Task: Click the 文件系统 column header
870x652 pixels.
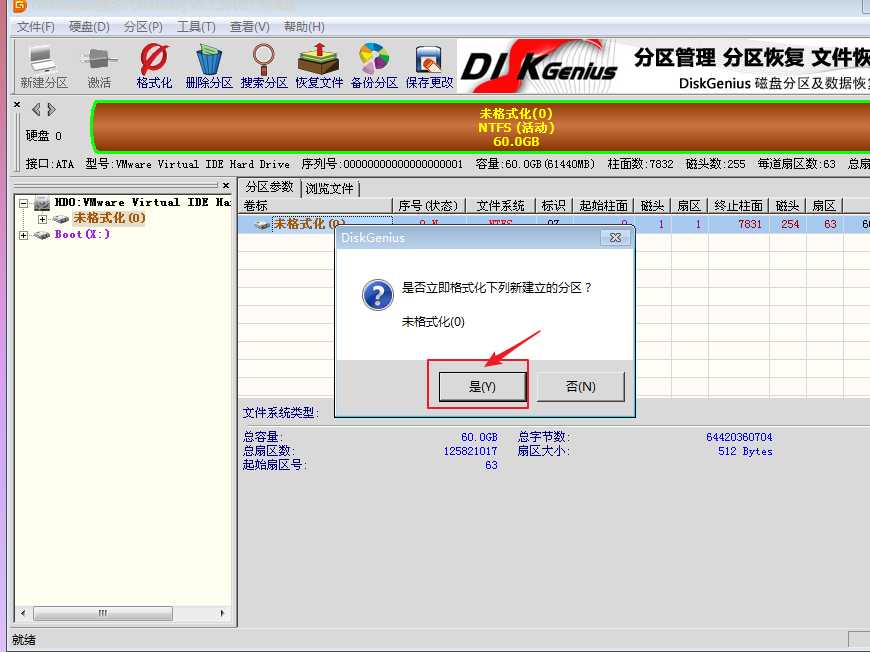Action: click(x=500, y=206)
